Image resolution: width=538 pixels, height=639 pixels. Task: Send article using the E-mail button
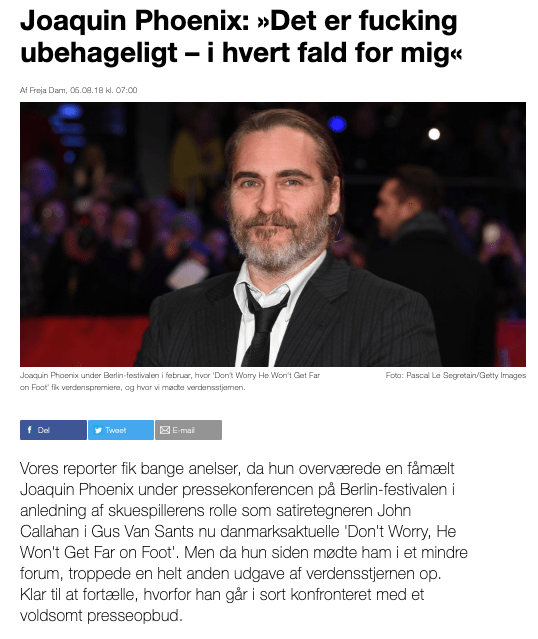[x=188, y=430]
